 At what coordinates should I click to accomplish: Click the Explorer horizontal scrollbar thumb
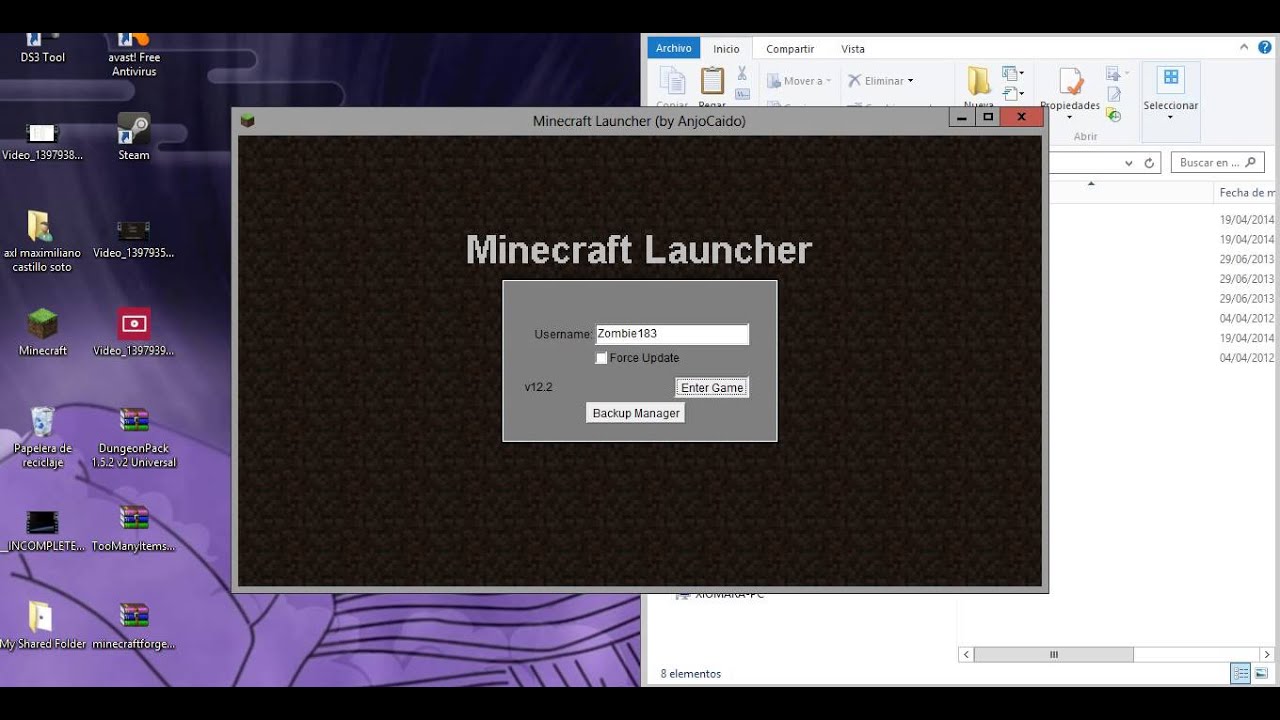1054,655
